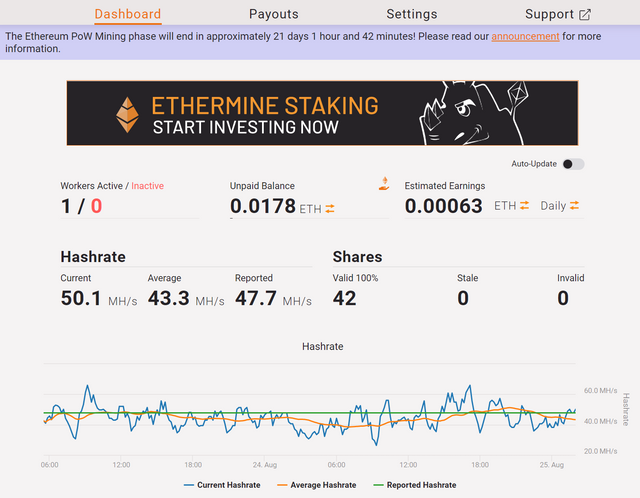Click the external-link icon beside Support

click(585, 15)
